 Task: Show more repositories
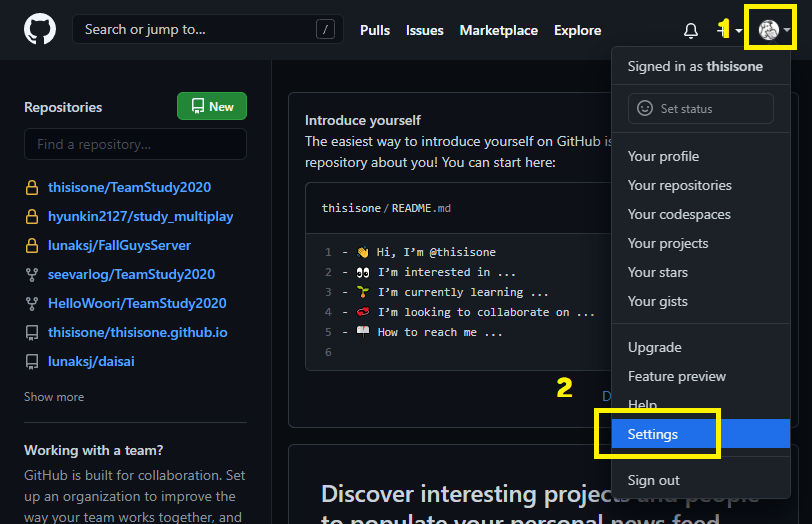[54, 397]
